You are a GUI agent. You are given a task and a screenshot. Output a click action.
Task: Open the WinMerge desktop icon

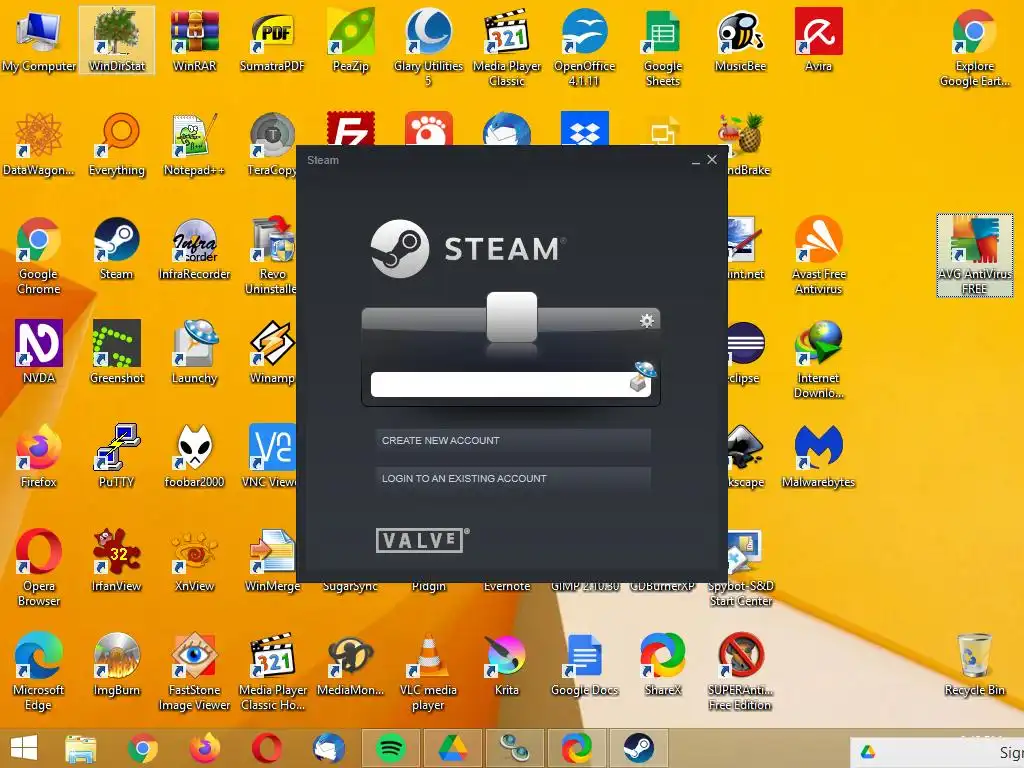(272, 560)
